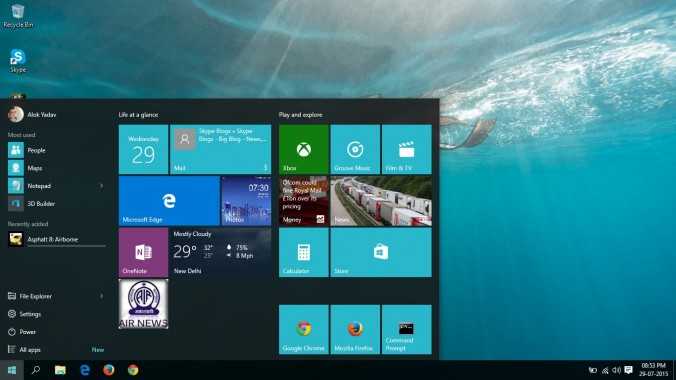Viewport: 676px width, 380px height.
Task: Expand the File Explorer jump list arrow
Action: click(x=101, y=296)
